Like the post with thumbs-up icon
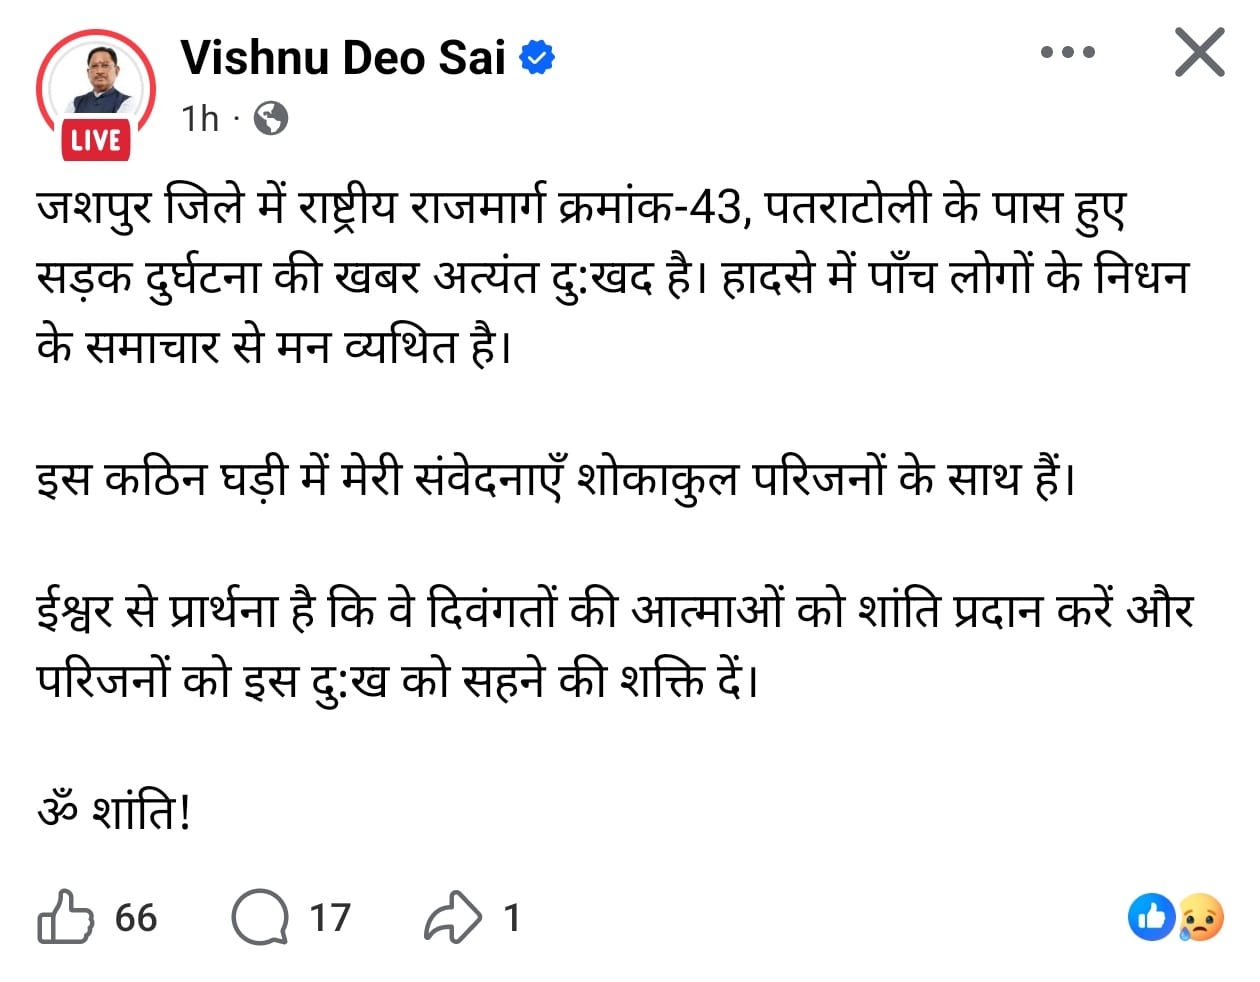This screenshot has width=1260, height=982. point(65,917)
